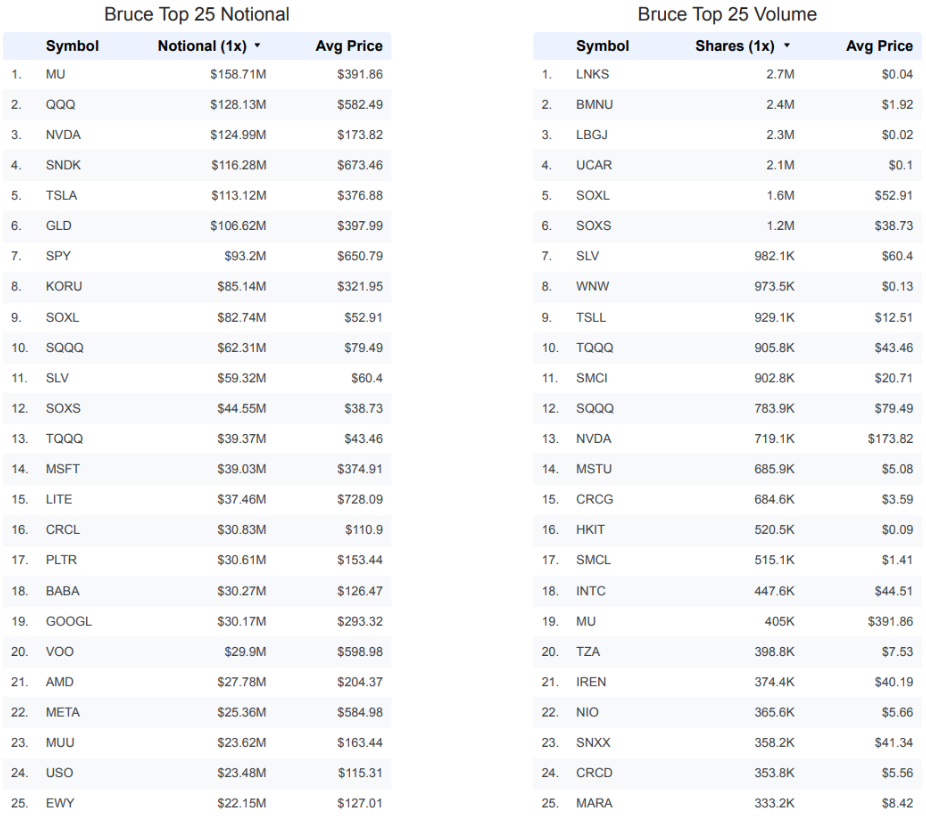926x821 pixels.
Task: Select the SNDK row
Action: [197, 165]
